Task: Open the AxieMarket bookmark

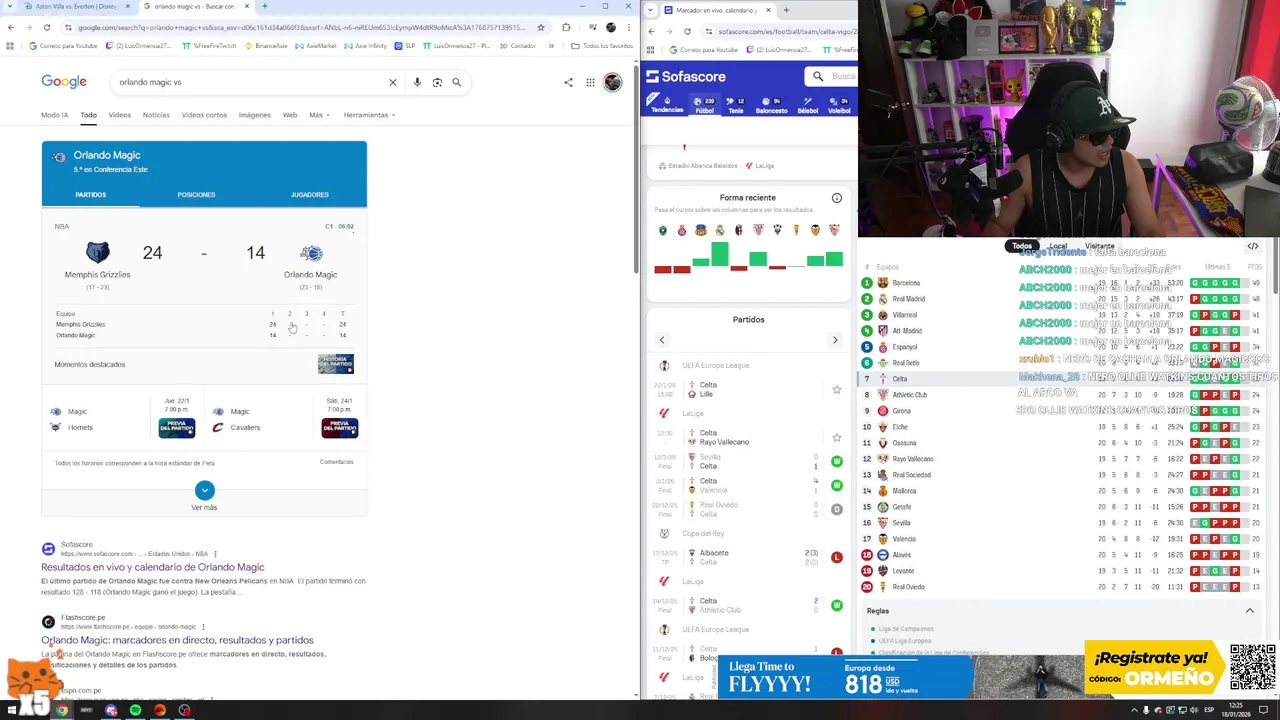Action: click(316, 46)
